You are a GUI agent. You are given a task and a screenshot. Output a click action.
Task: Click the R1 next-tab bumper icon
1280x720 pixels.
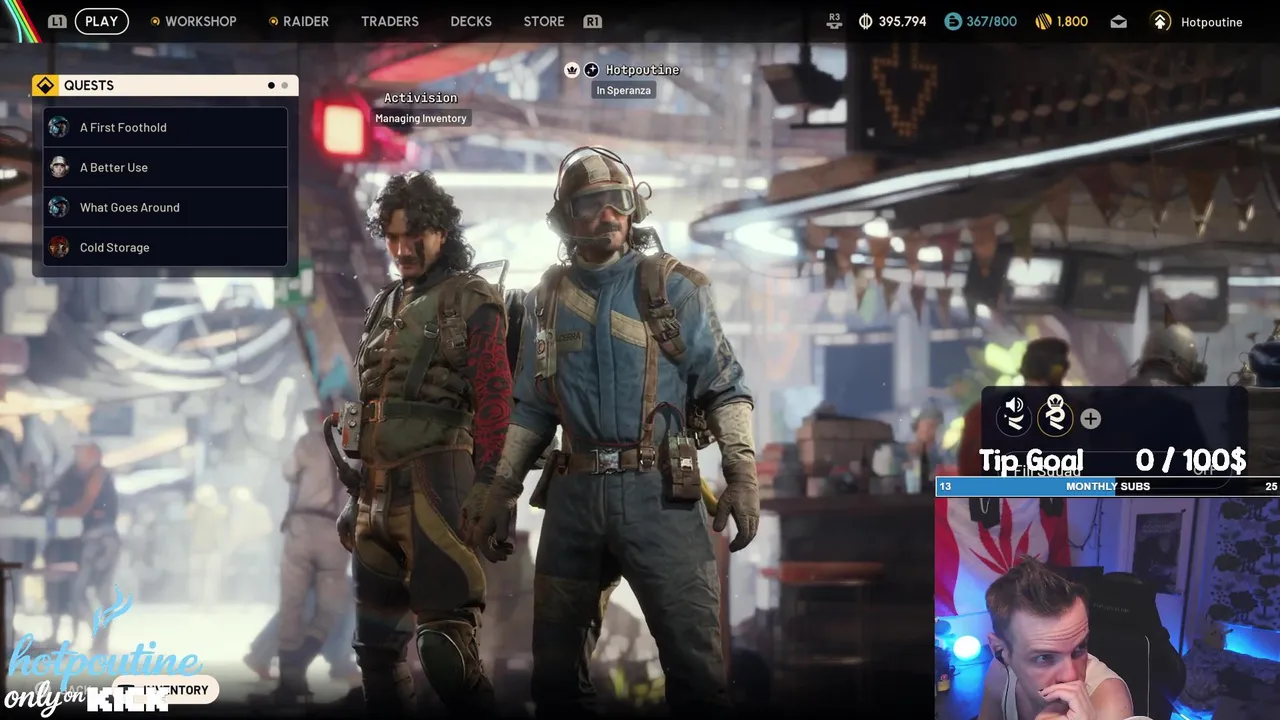tap(592, 21)
